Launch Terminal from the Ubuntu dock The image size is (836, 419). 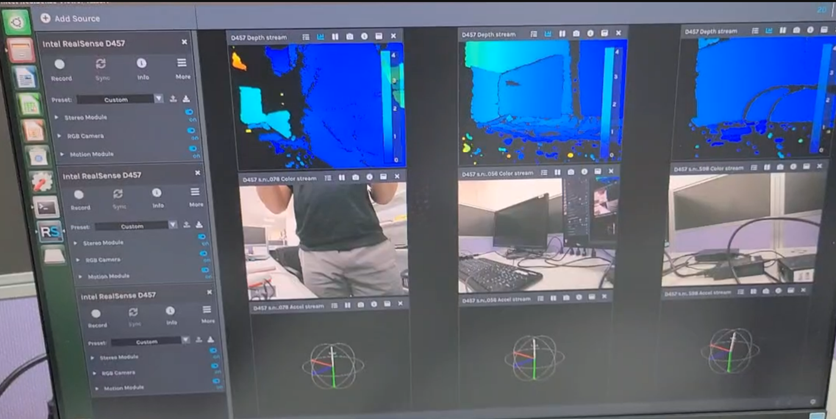(x=46, y=207)
